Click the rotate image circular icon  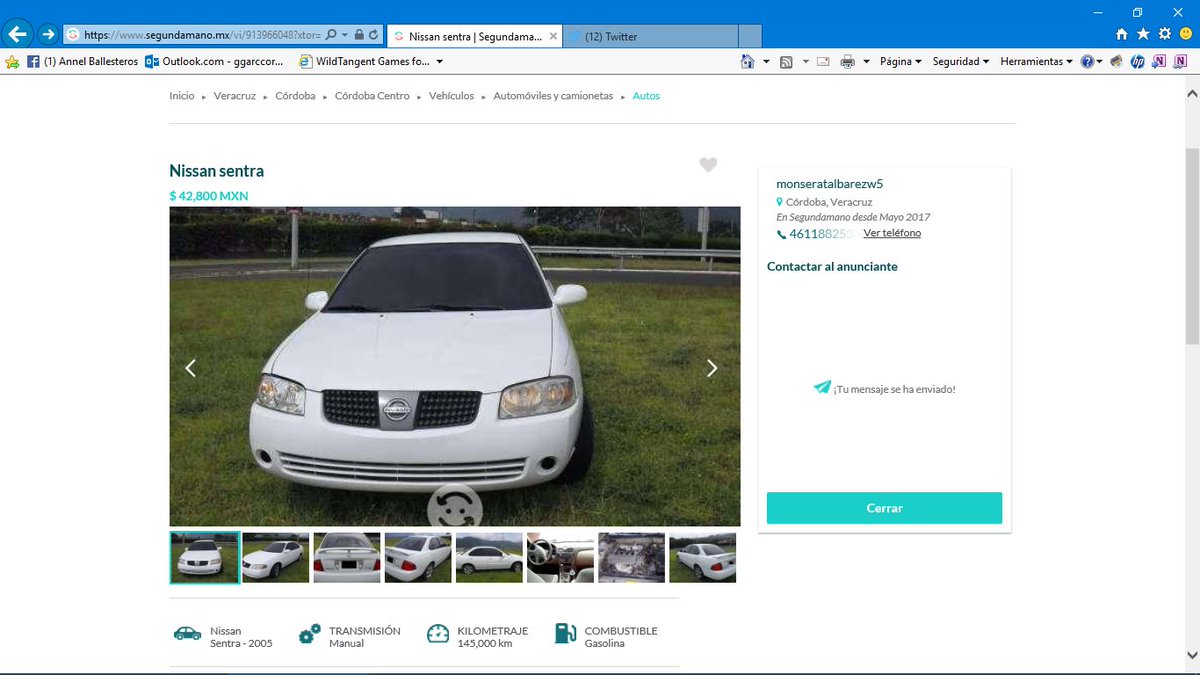click(455, 506)
